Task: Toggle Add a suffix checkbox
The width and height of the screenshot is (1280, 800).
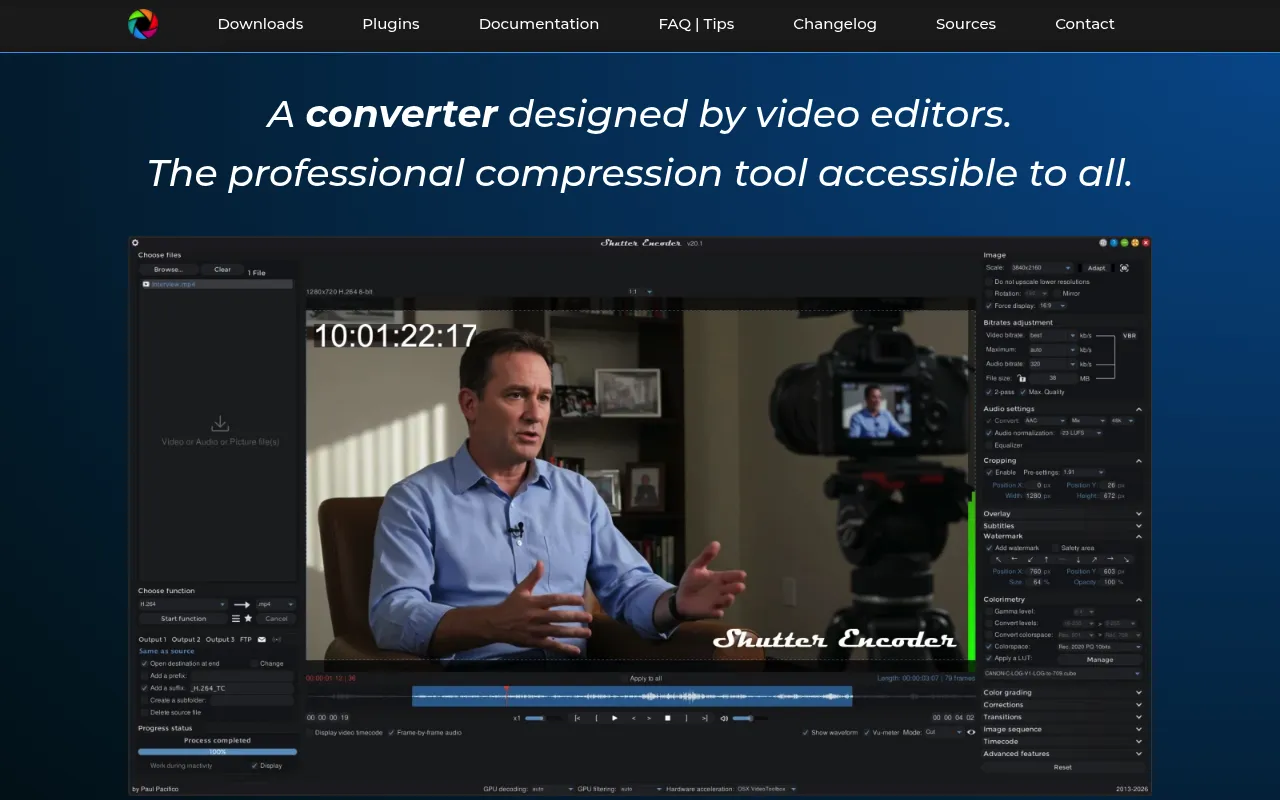Action: [144, 688]
